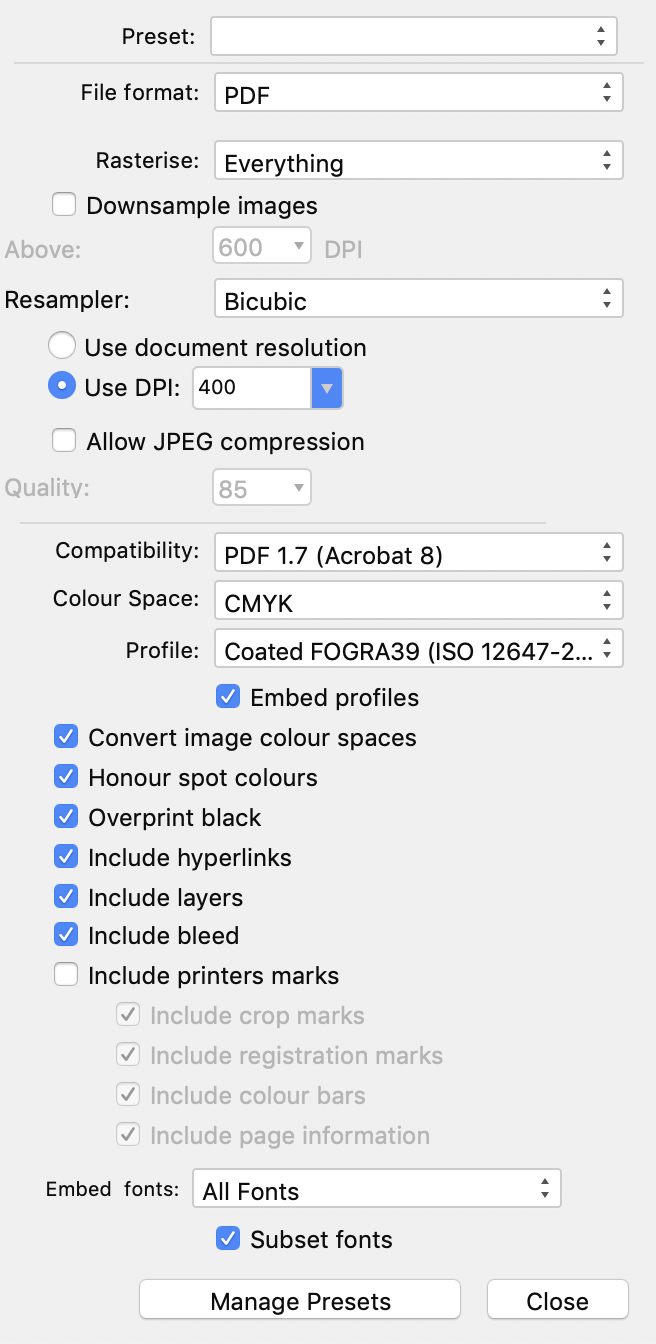Enable Allow JPEG compression checkbox
Viewport: 656px width, 1344px height.
(x=65, y=440)
